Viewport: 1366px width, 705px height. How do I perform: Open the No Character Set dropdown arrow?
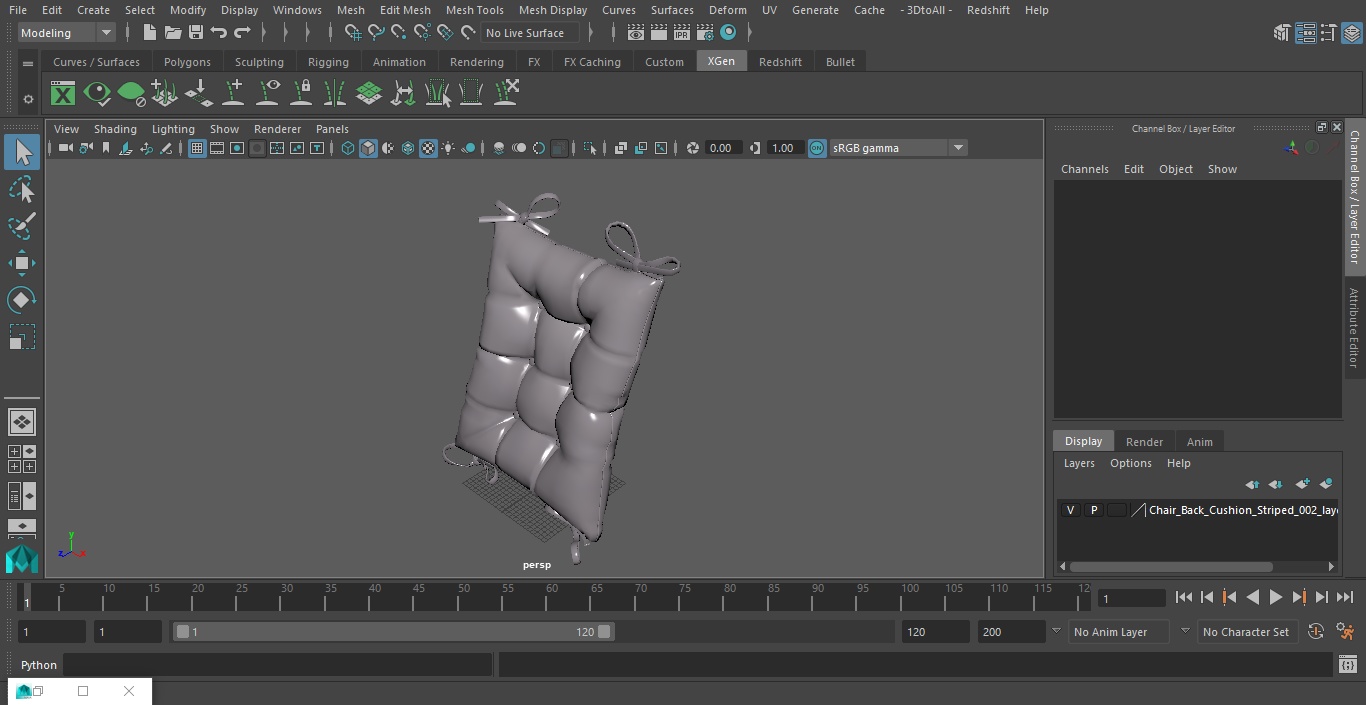(x=1185, y=632)
